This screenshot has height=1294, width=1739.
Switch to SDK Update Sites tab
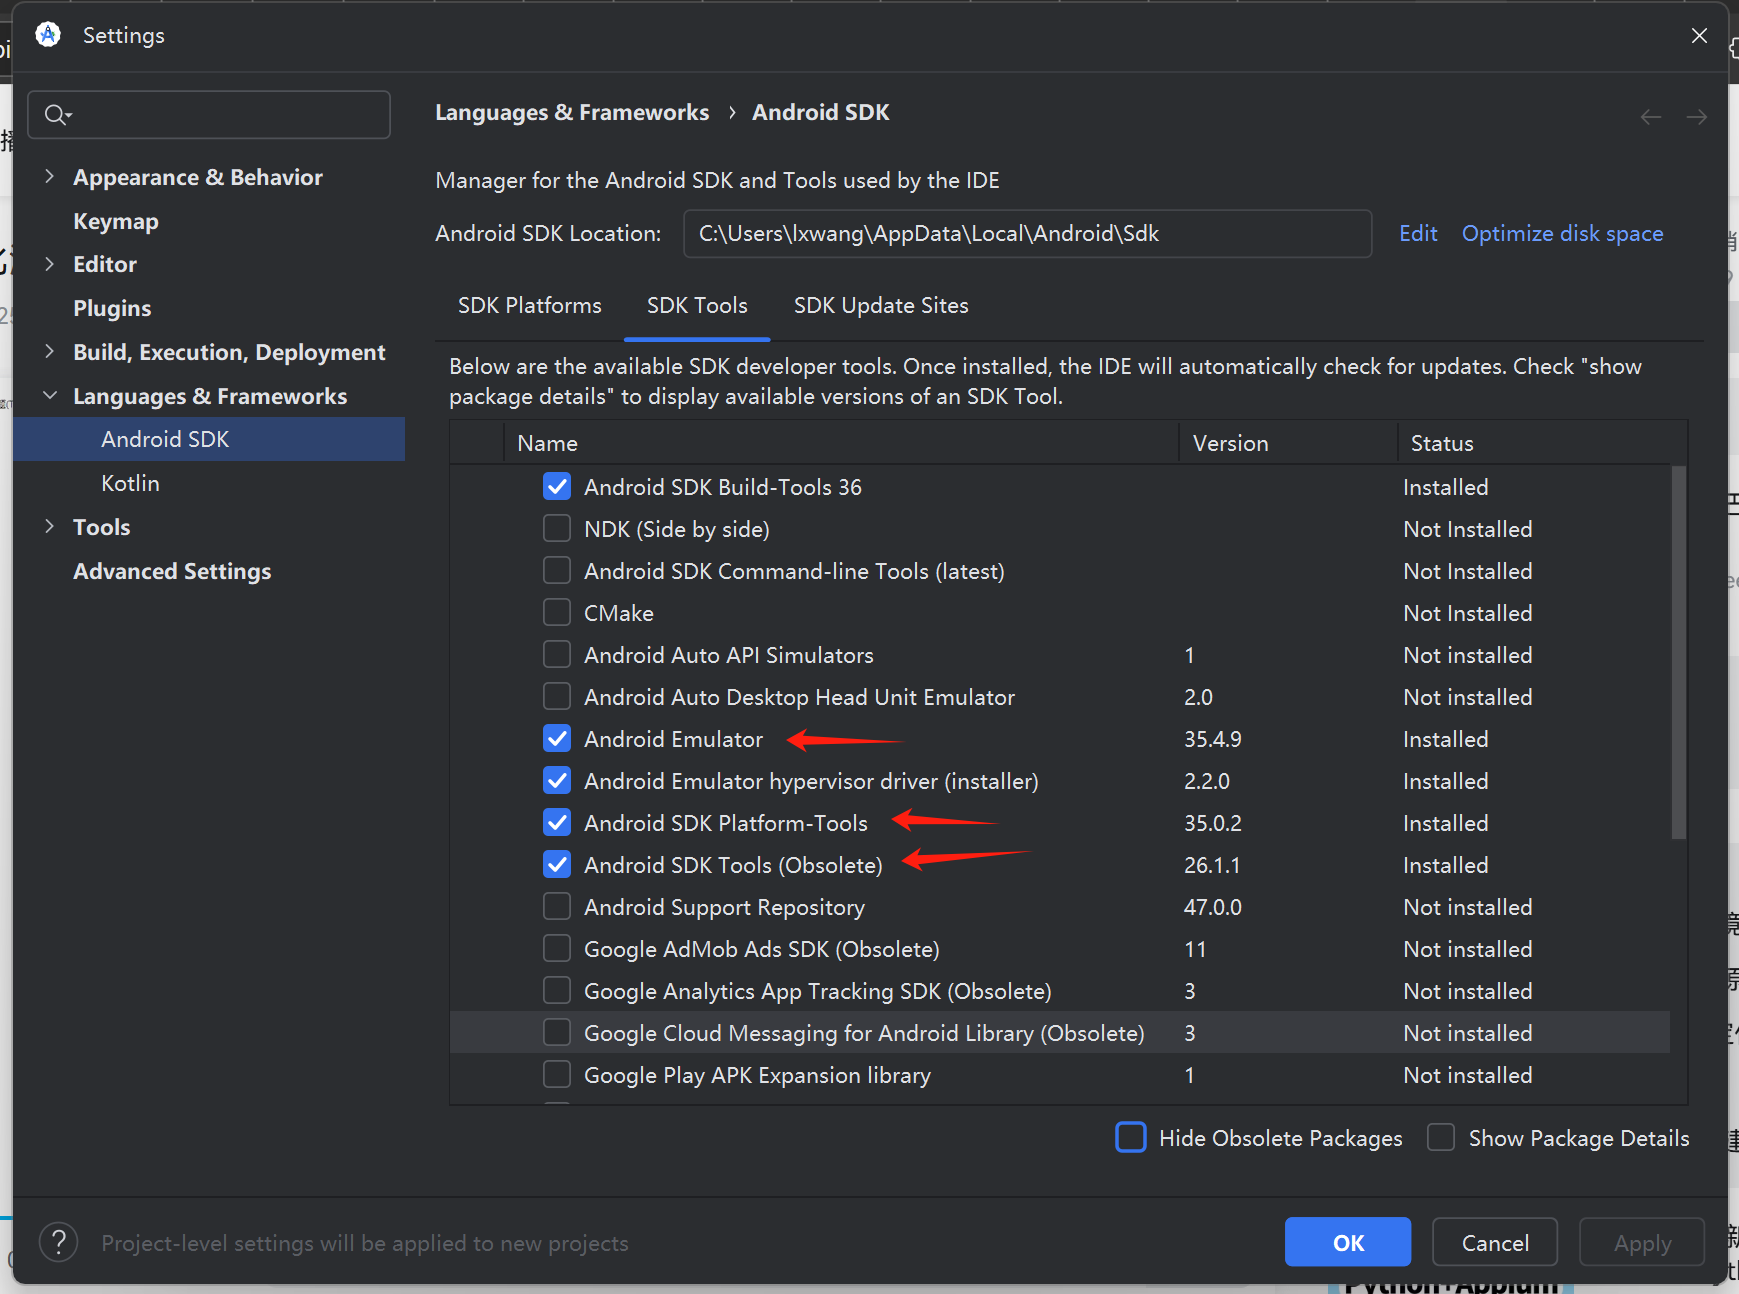[x=881, y=305]
